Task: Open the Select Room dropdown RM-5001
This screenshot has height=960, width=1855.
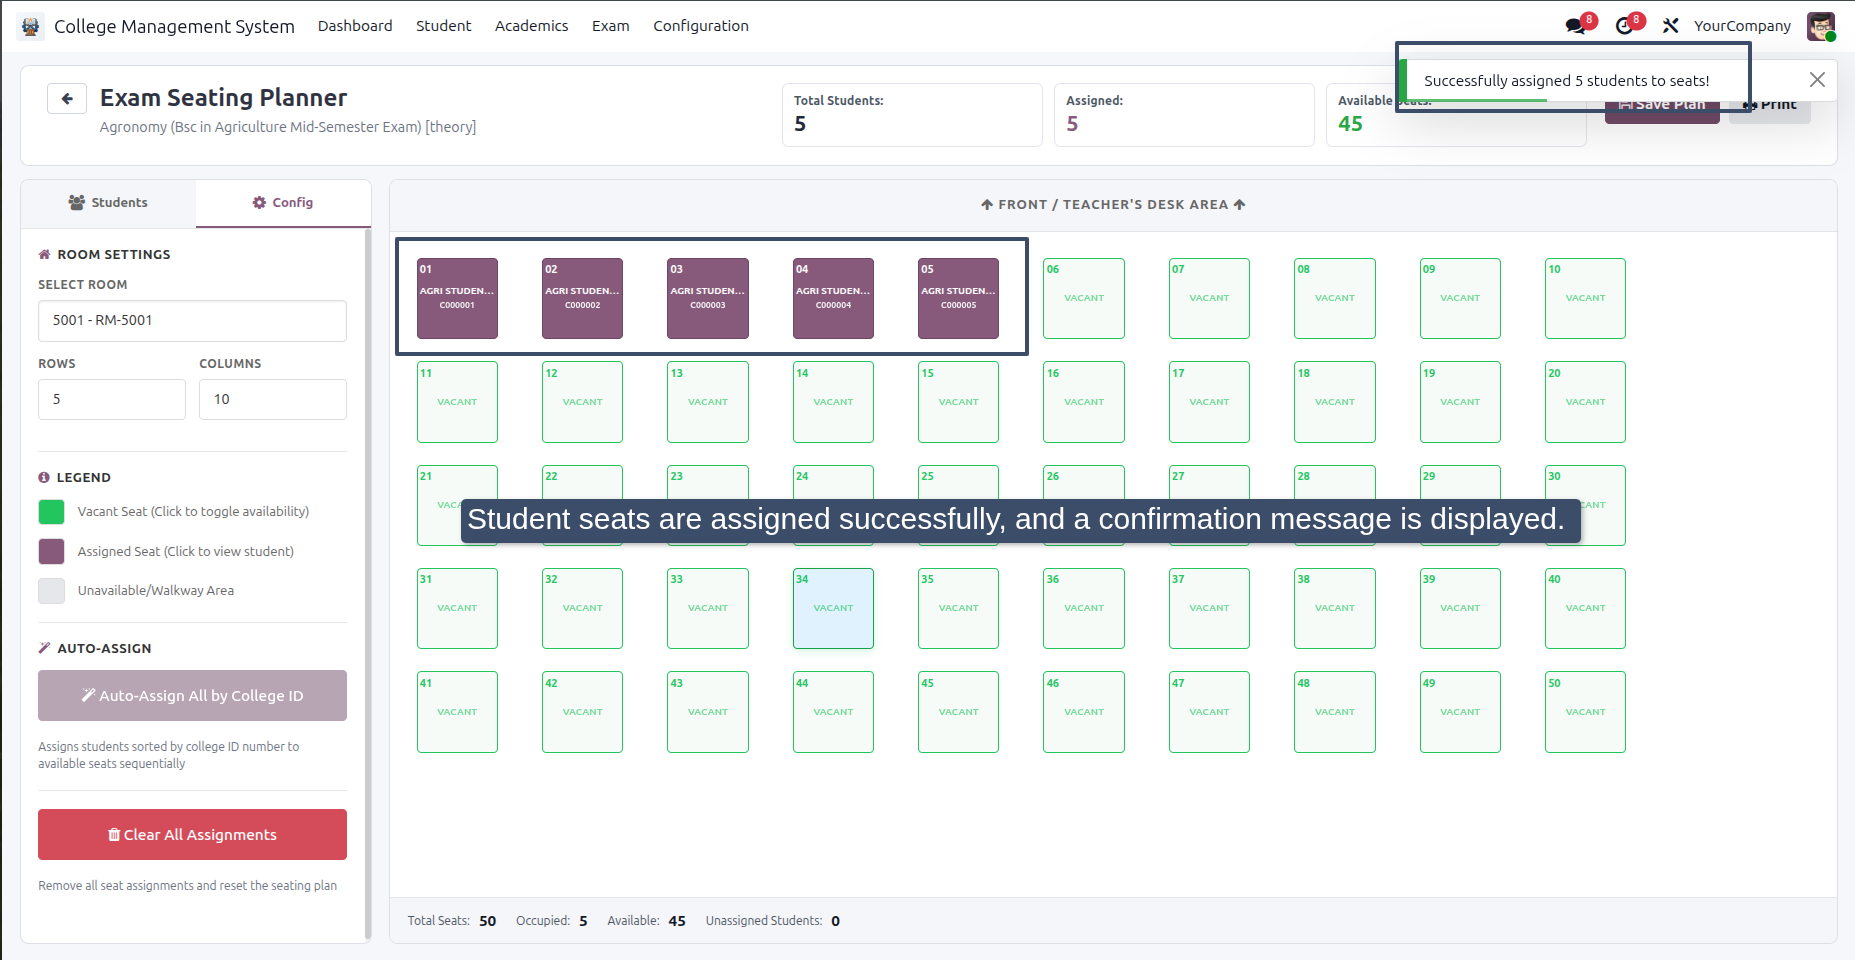Action: pyautogui.click(x=192, y=321)
